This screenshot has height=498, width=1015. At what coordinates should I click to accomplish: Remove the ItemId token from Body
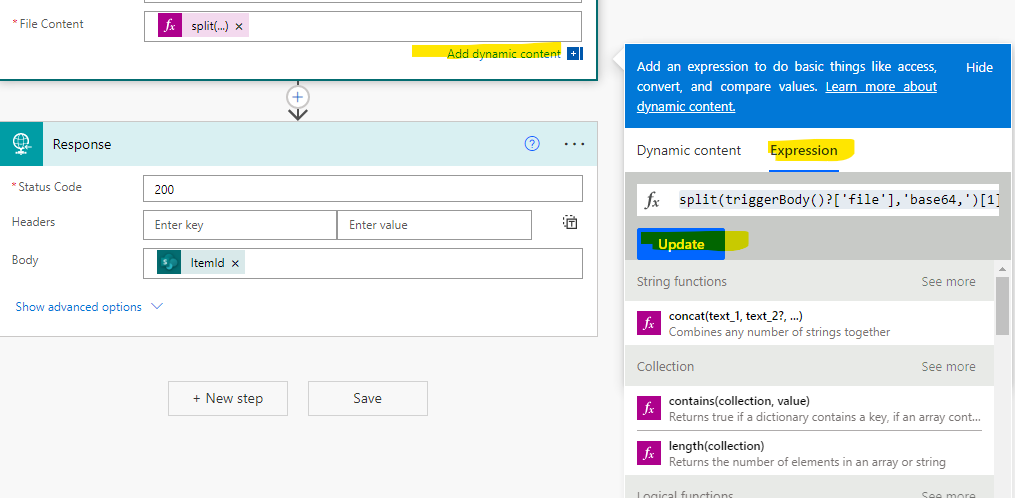[x=235, y=263]
